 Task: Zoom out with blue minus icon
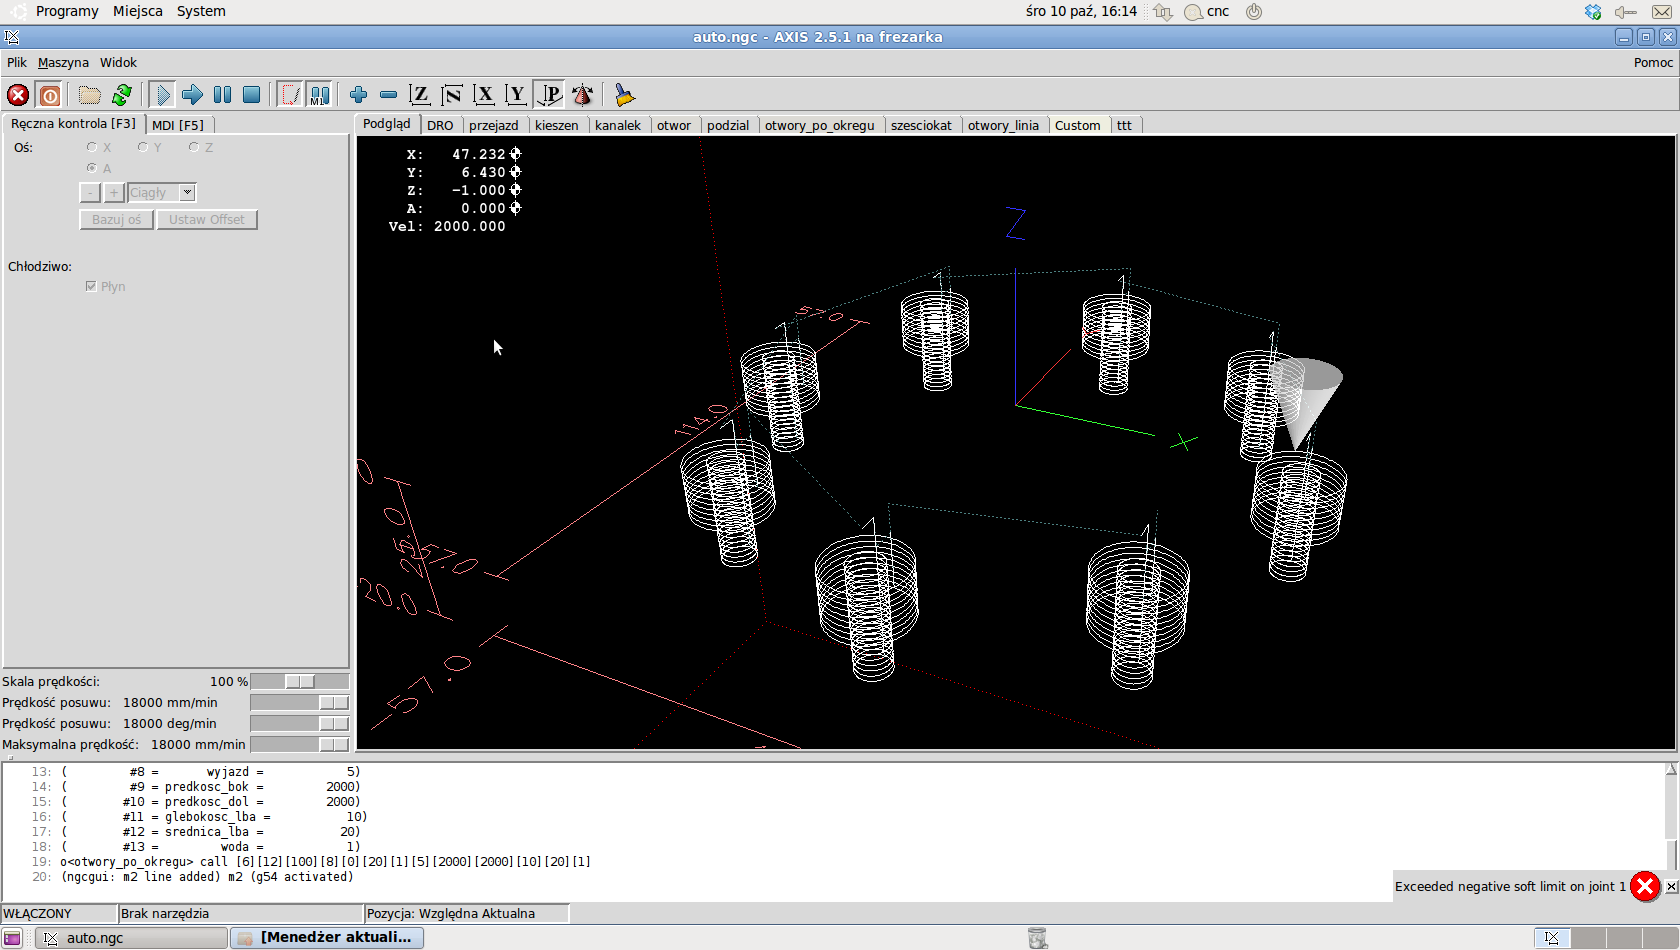click(388, 95)
